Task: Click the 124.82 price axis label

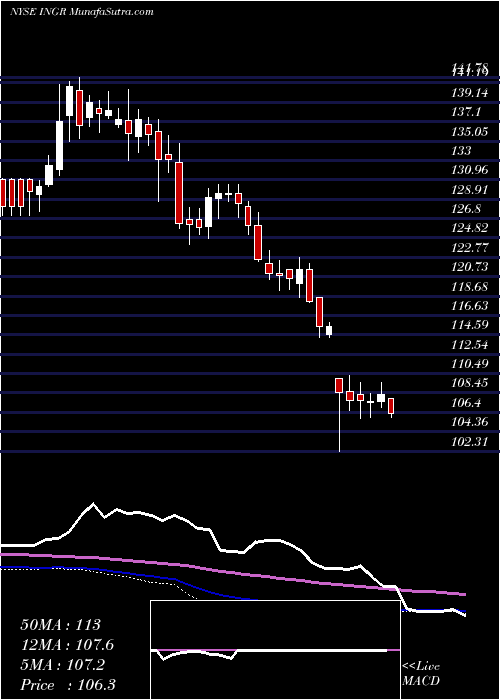Action: [x=469, y=229]
